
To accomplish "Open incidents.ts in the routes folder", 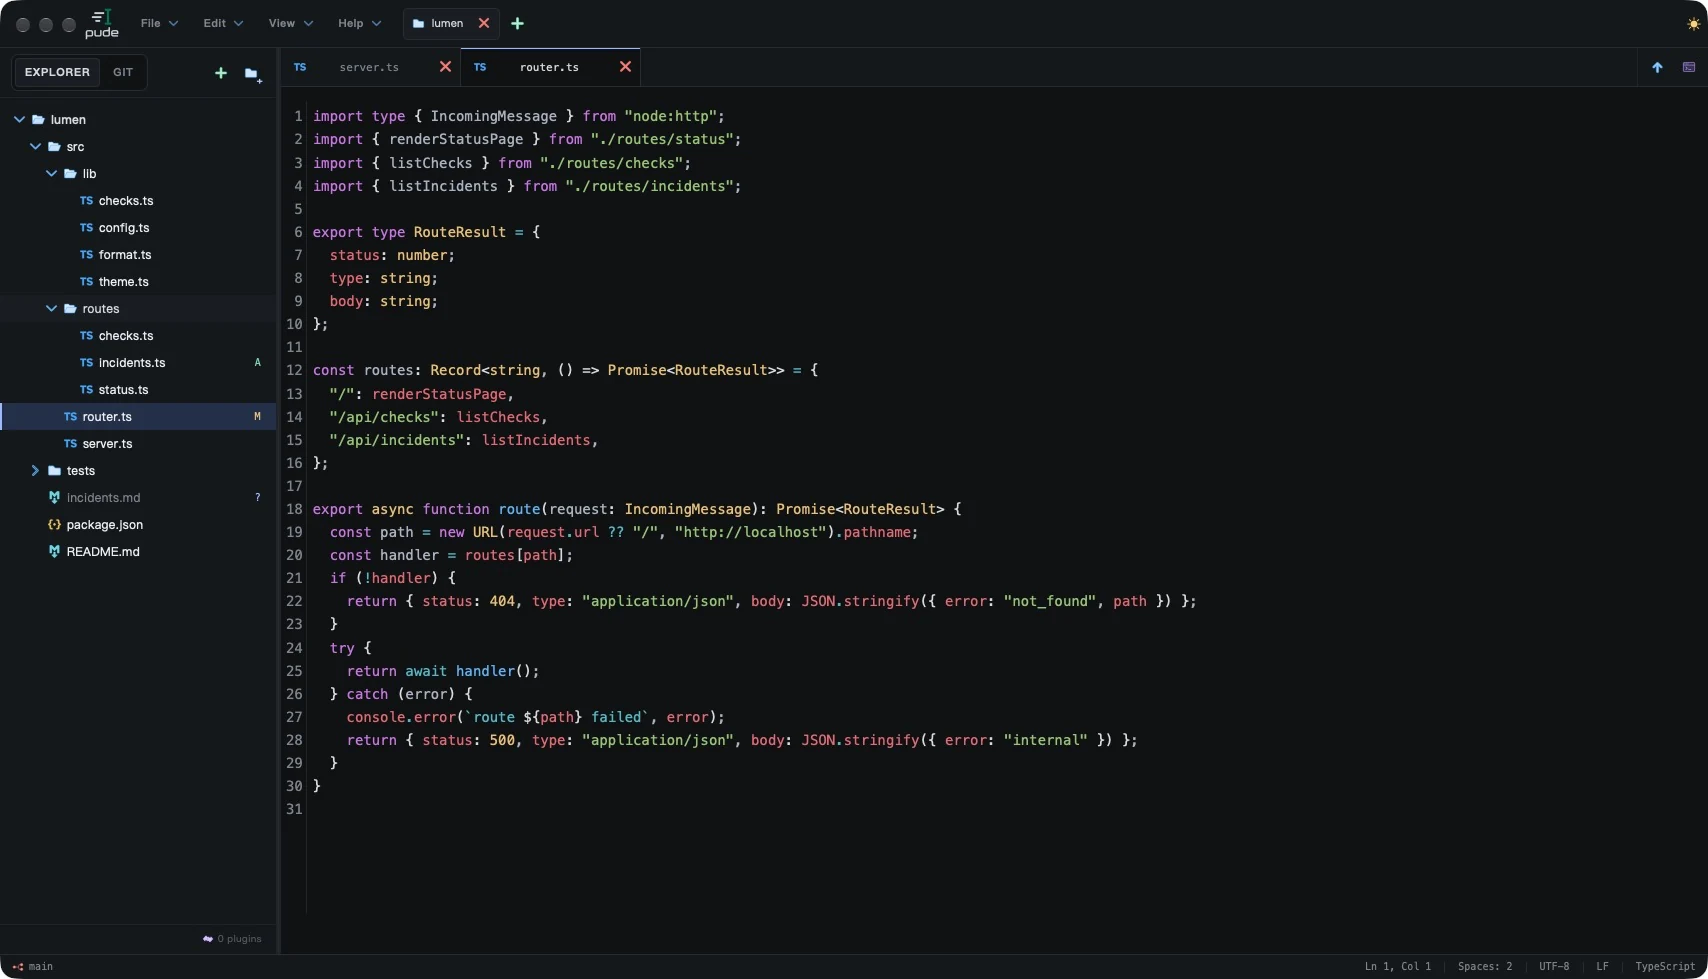I will [x=138, y=363].
